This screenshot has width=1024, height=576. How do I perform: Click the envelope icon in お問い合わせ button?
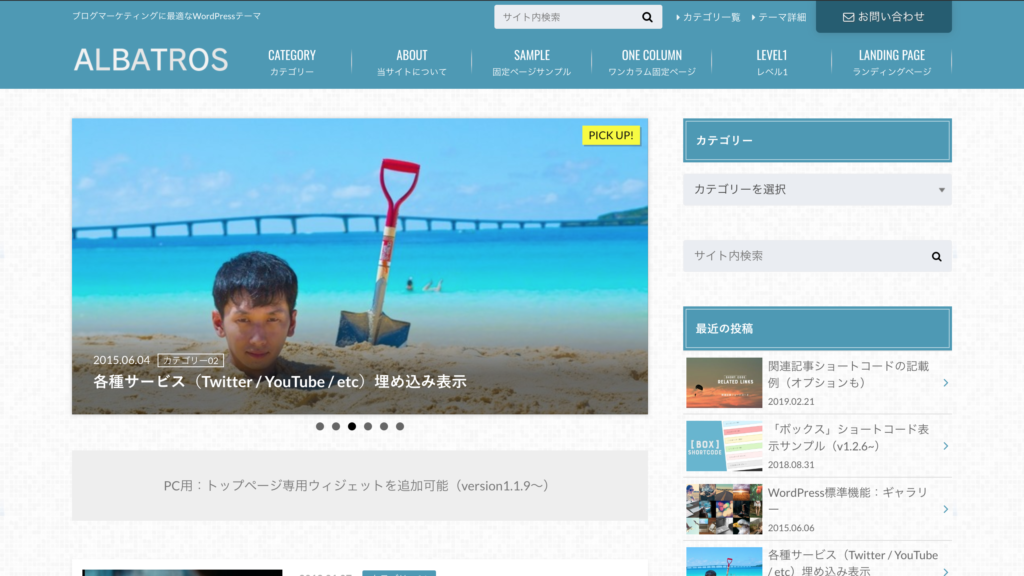(x=848, y=17)
